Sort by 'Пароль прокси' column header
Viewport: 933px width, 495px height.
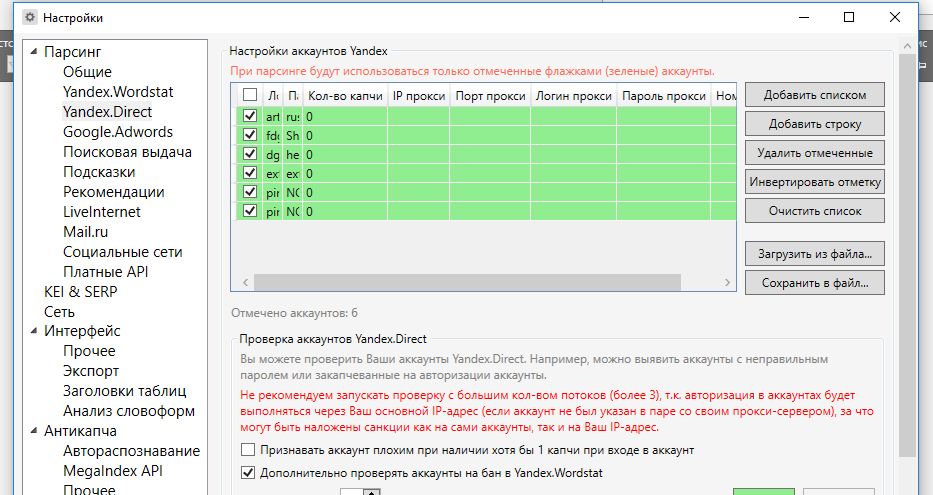pyautogui.click(x=664, y=96)
